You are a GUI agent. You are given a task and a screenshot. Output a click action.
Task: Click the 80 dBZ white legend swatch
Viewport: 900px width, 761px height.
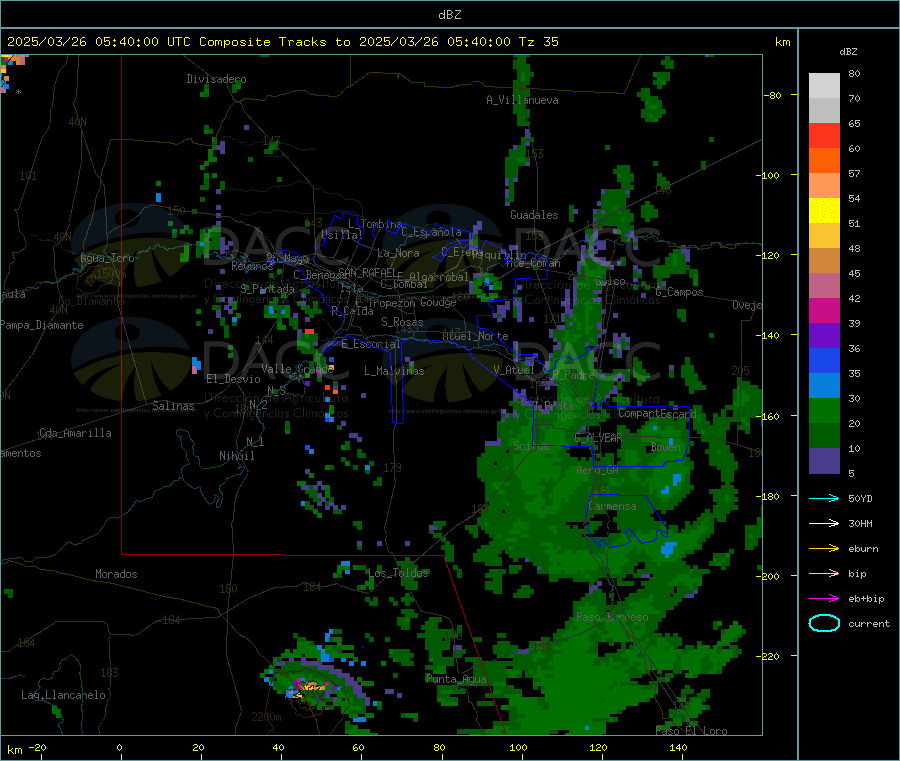click(x=824, y=86)
